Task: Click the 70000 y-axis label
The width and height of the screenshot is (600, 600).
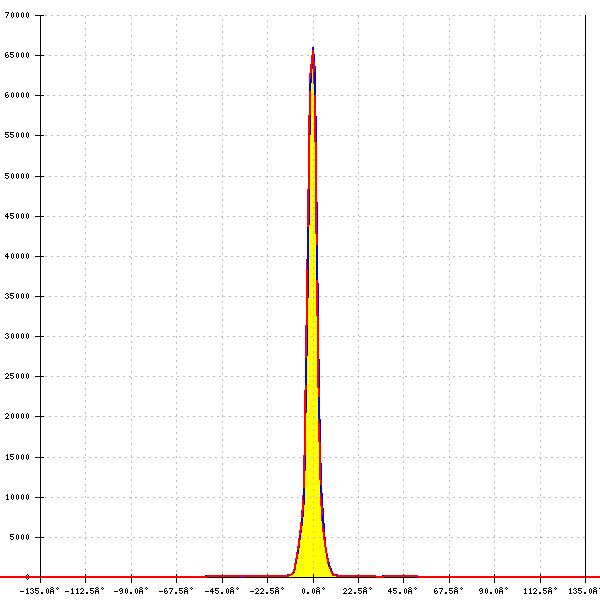Action: 17,15
